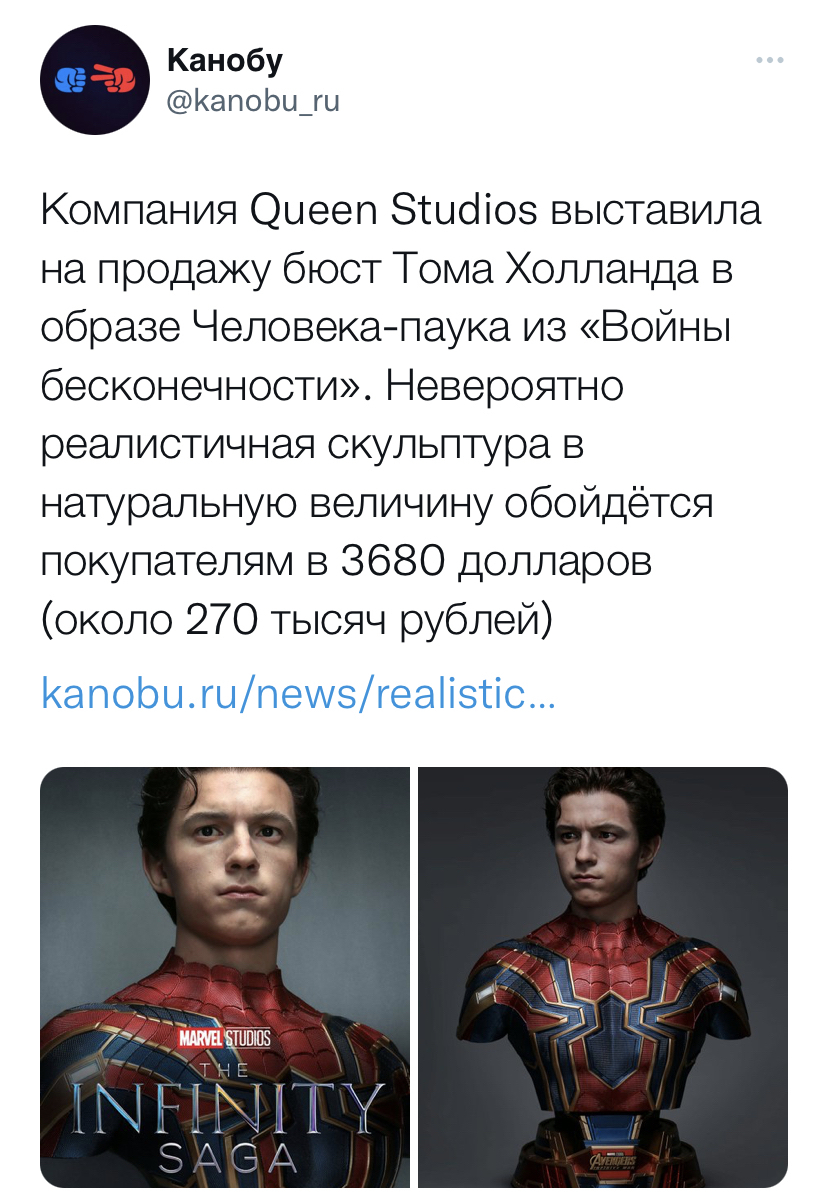Click the words Тома Холланда in the tweet
The height and width of the screenshot is (1195, 828).
tap(546, 268)
